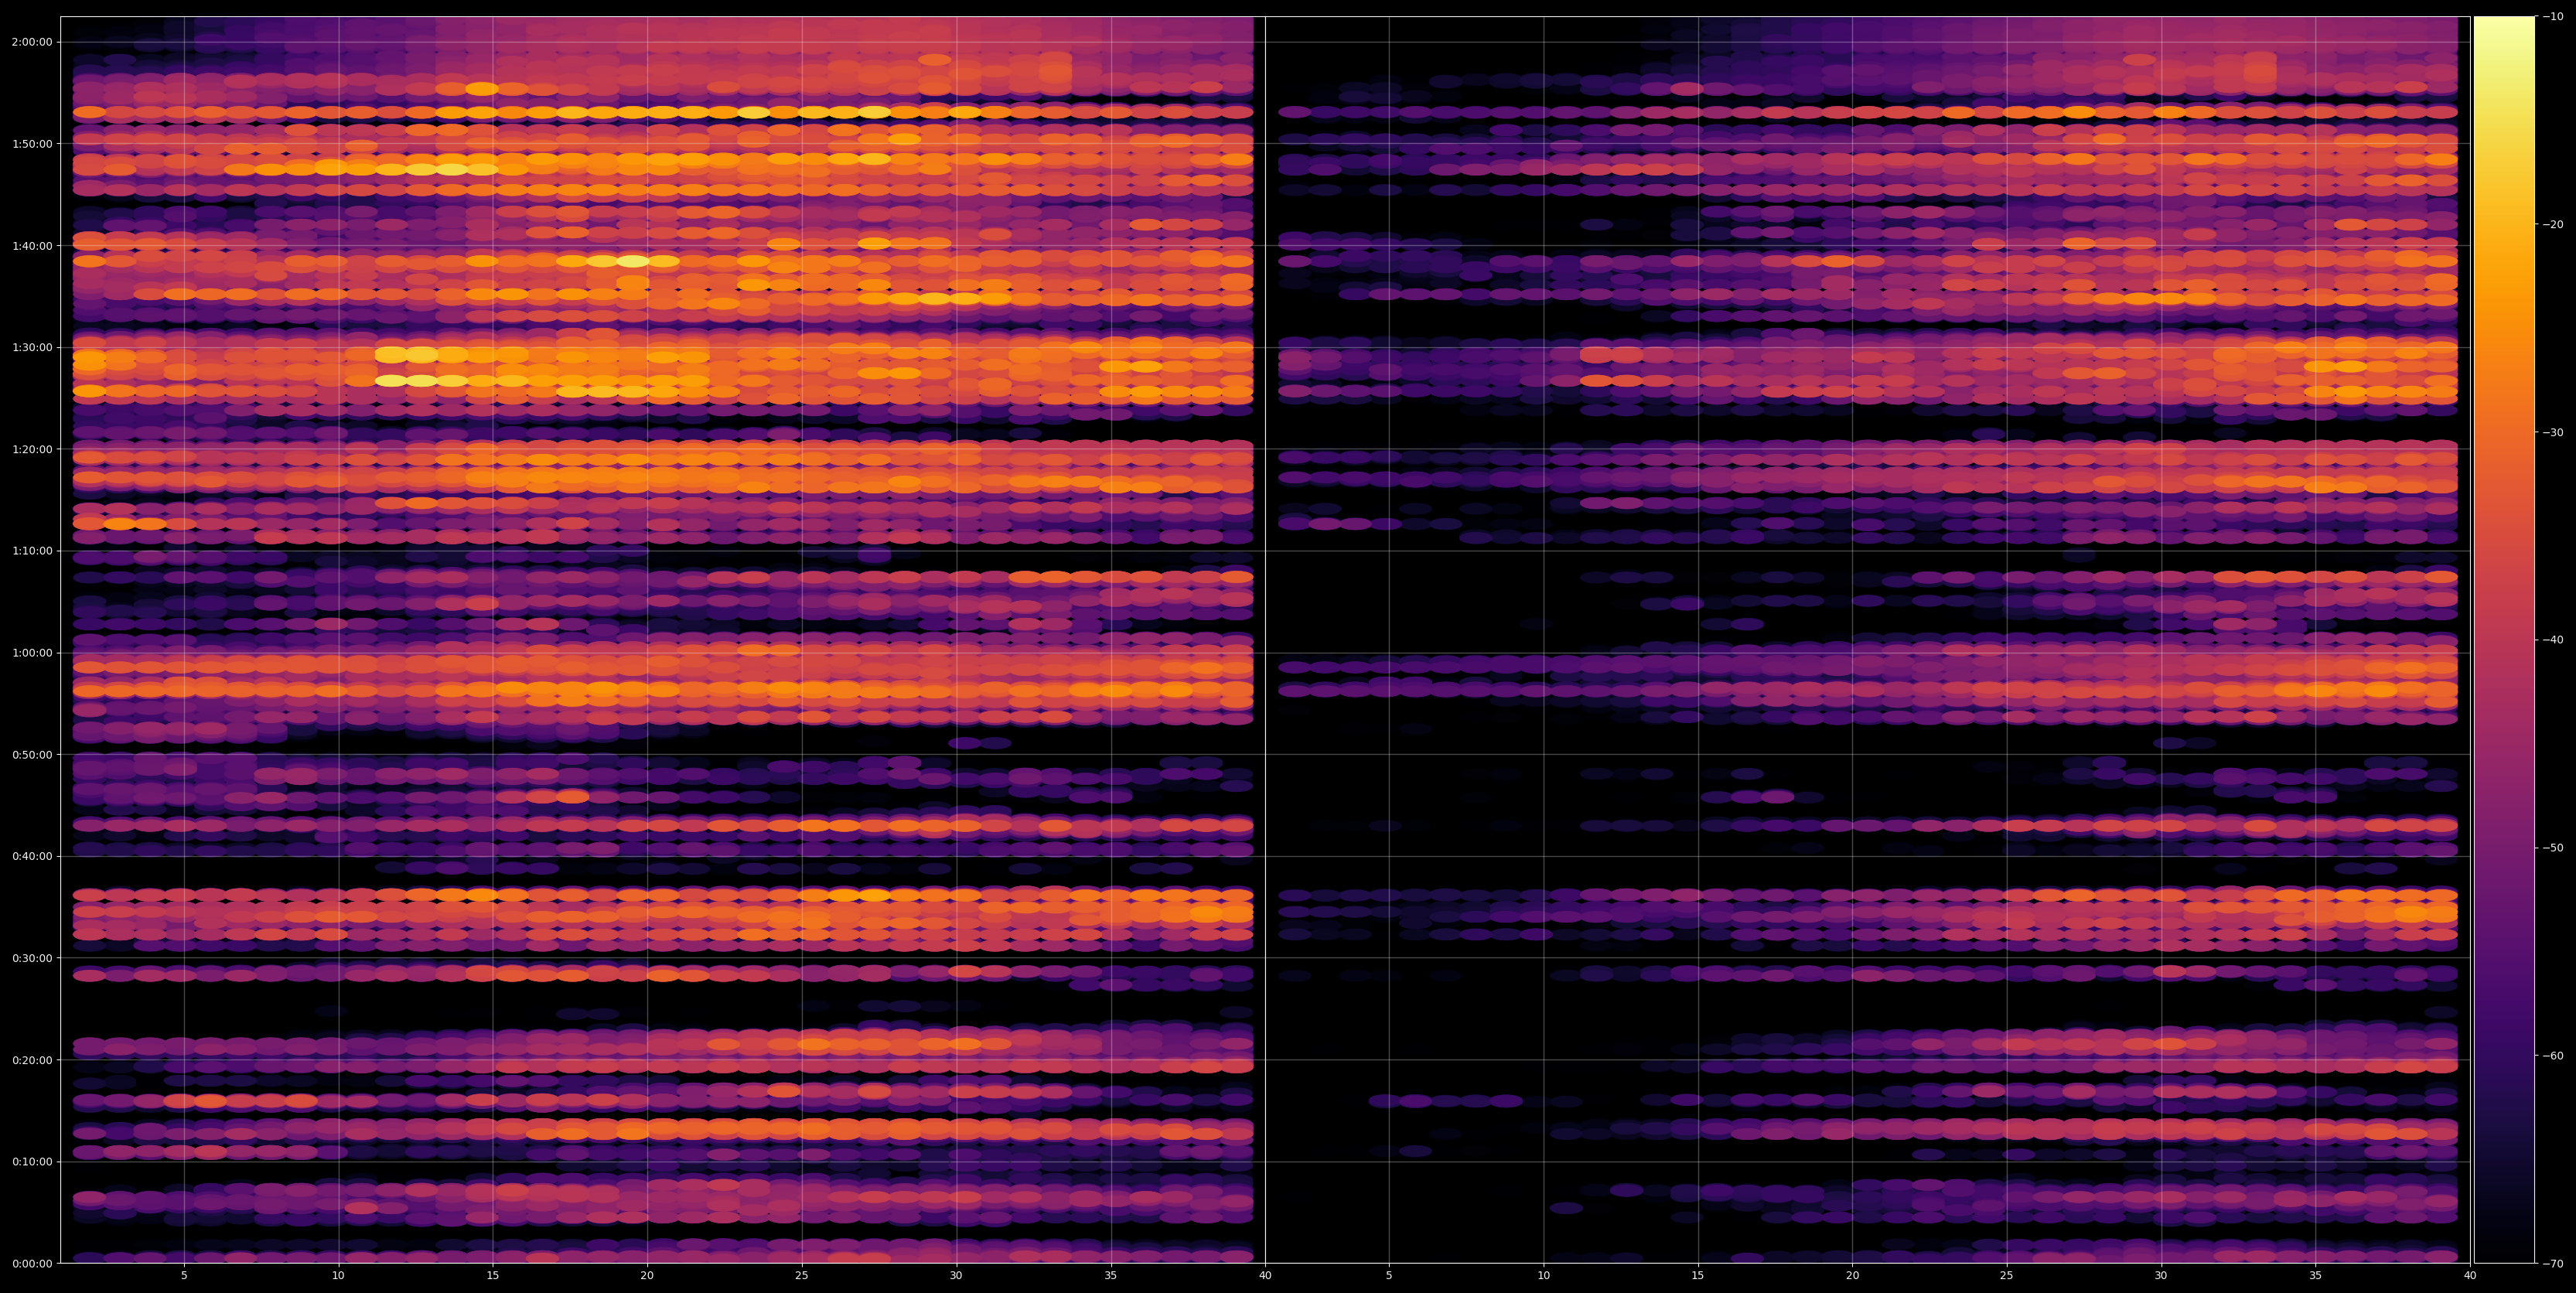Select the colorbar label −20
The height and width of the screenshot is (1293, 2576).
tap(2553, 225)
